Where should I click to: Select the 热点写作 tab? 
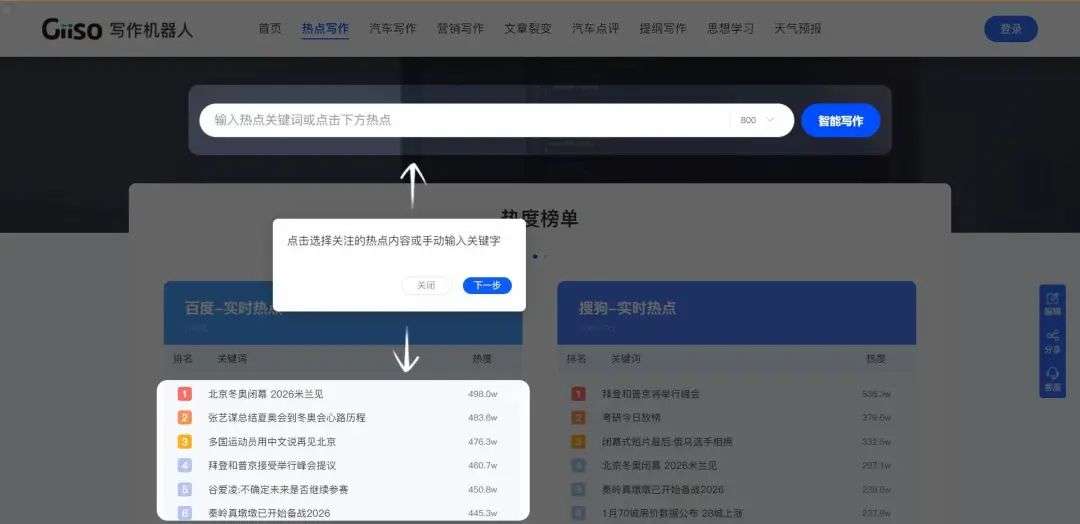click(325, 29)
